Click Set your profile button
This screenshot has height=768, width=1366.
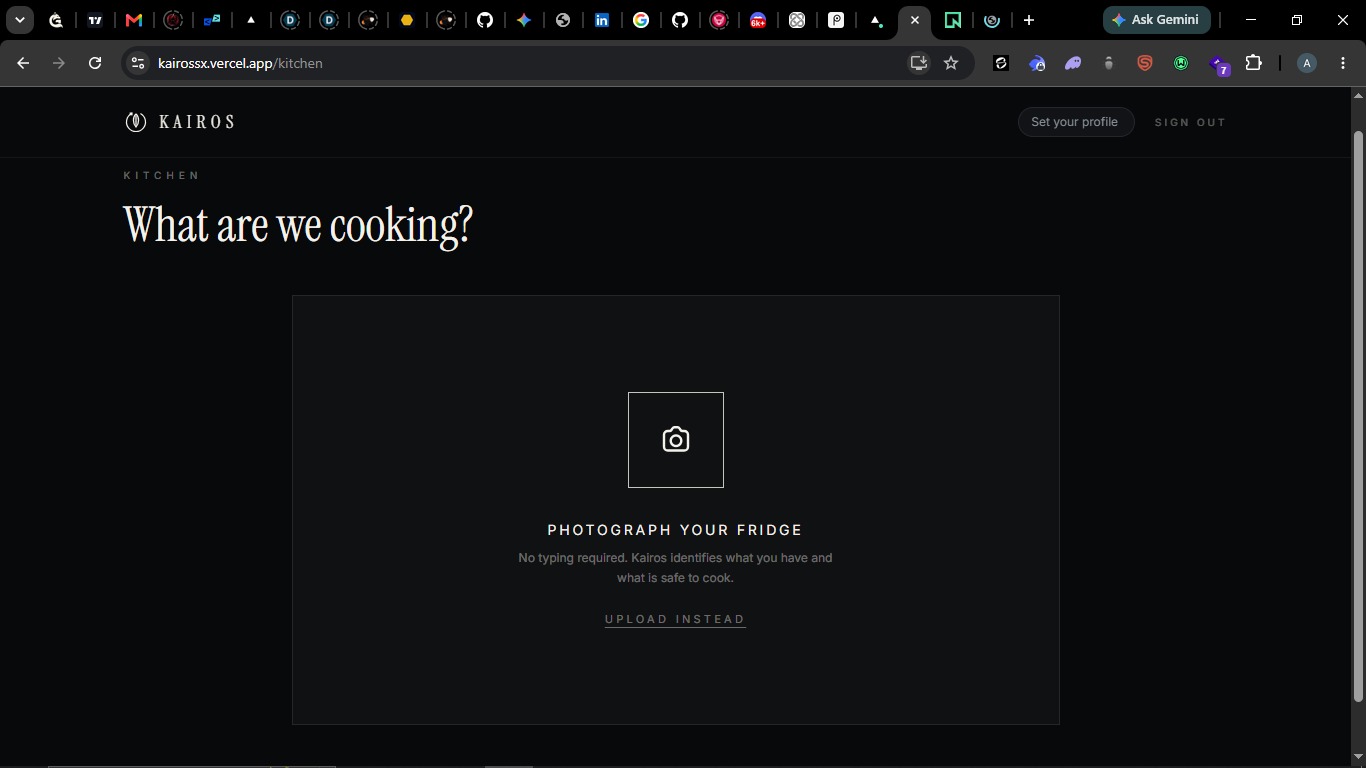[x=1075, y=122]
